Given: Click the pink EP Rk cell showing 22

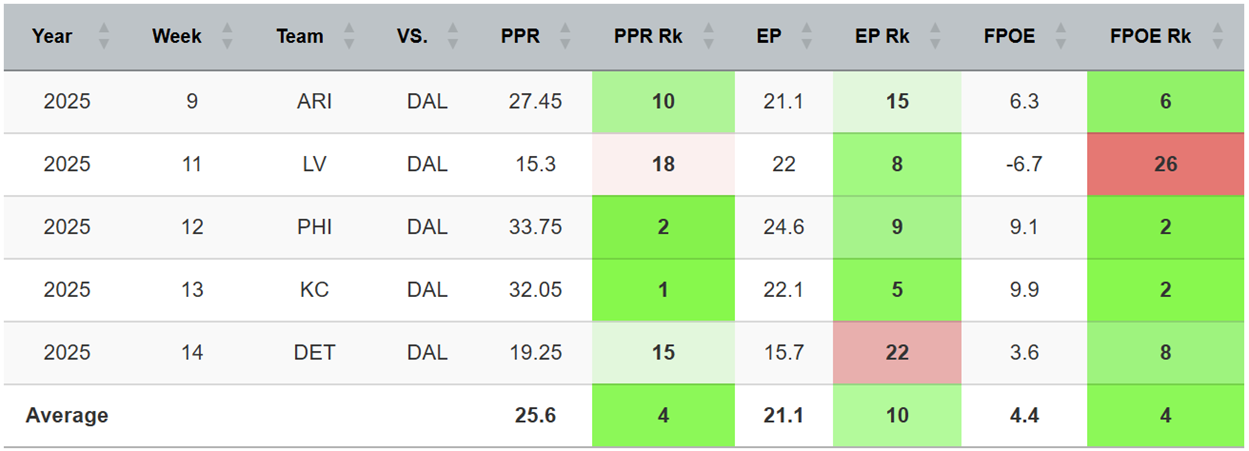Looking at the screenshot, I should click(897, 352).
